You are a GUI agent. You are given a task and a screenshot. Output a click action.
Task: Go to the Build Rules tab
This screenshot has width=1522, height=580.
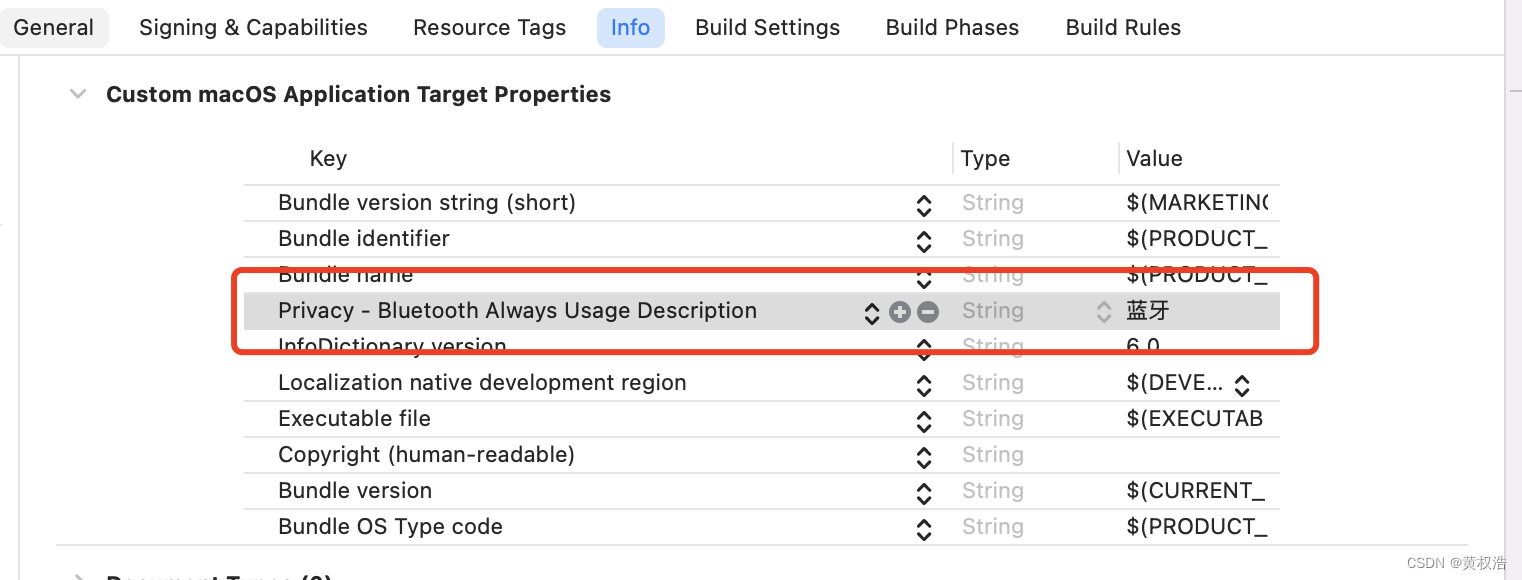coord(1123,27)
